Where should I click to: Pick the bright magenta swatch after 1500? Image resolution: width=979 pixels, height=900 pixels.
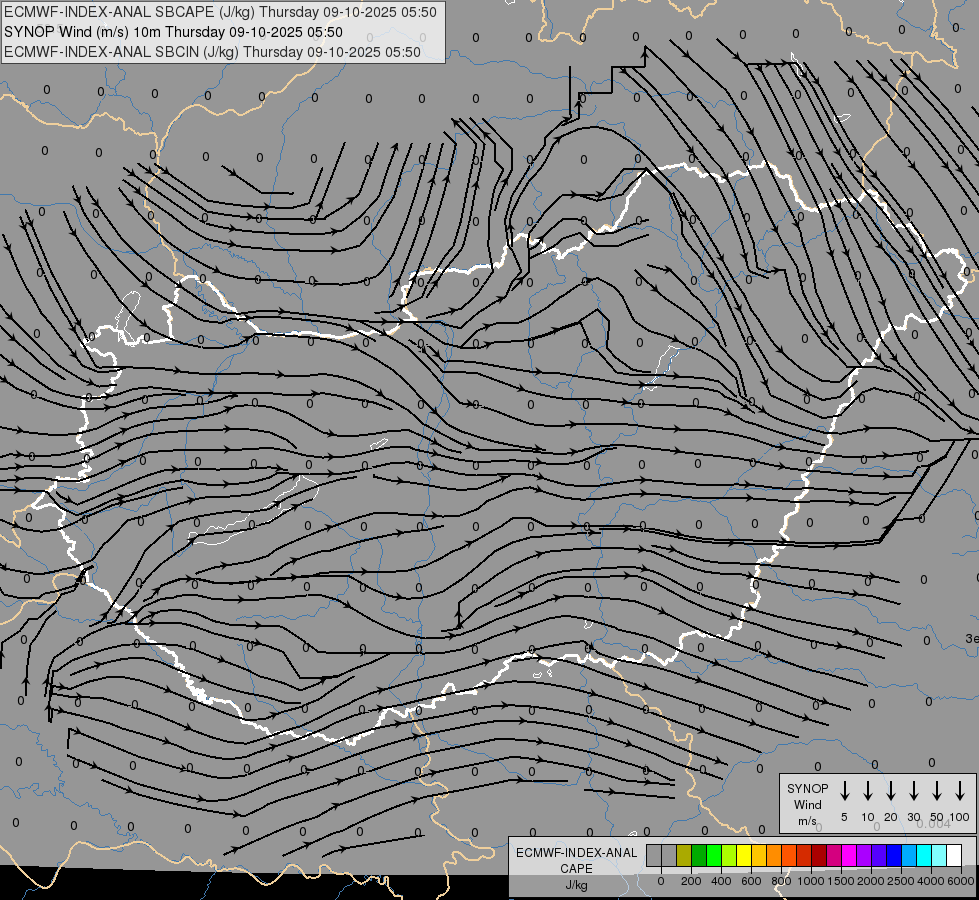[849, 855]
